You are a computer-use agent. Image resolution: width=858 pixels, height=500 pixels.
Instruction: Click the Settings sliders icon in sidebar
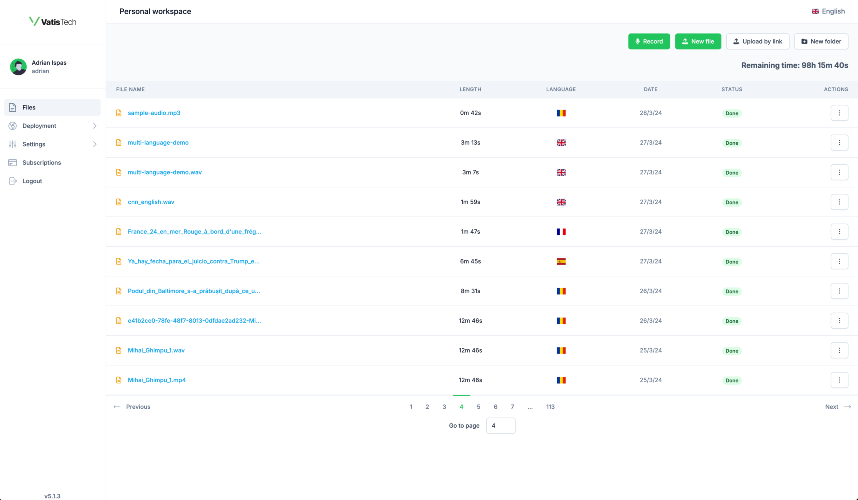[x=13, y=144]
